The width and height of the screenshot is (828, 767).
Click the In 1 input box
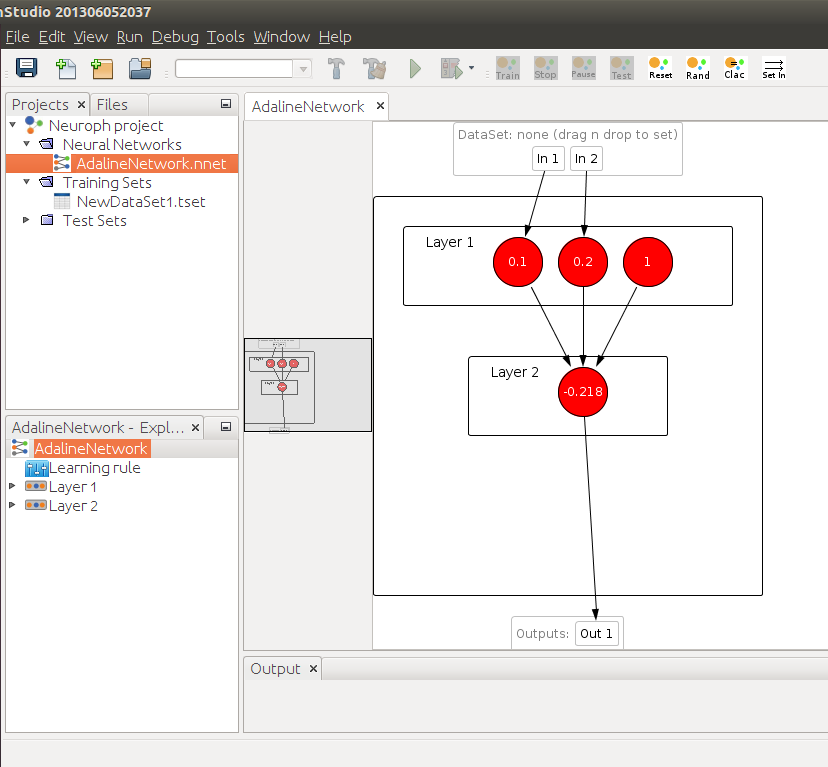click(548, 158)
